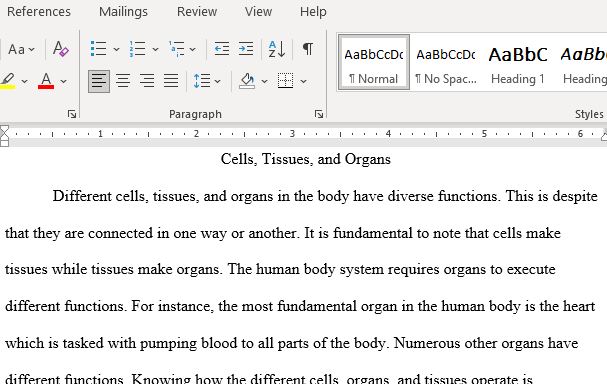The height and width of the screenshot is (384, 607).
Task: Open the shading color dropdown arrow
Action: 264,81
